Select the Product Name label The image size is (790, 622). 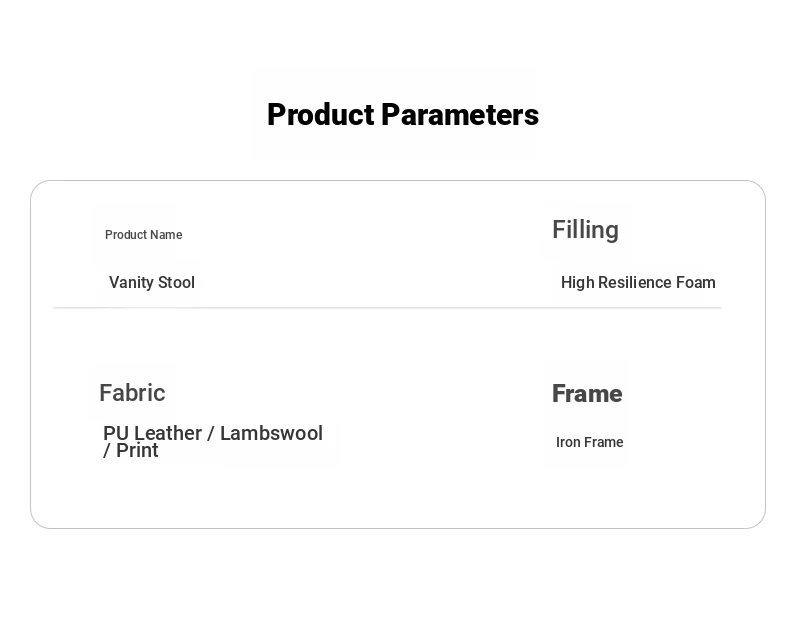pos(144,235)
